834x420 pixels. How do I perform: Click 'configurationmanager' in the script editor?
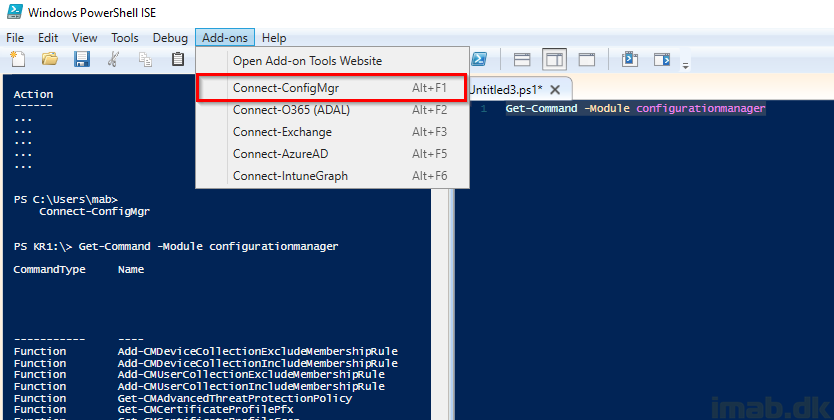tap(700, 108)
